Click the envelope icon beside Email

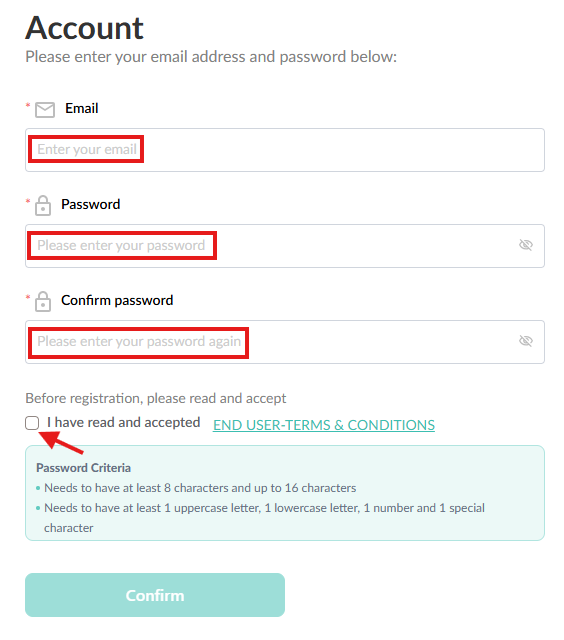(x=44, y=110)
